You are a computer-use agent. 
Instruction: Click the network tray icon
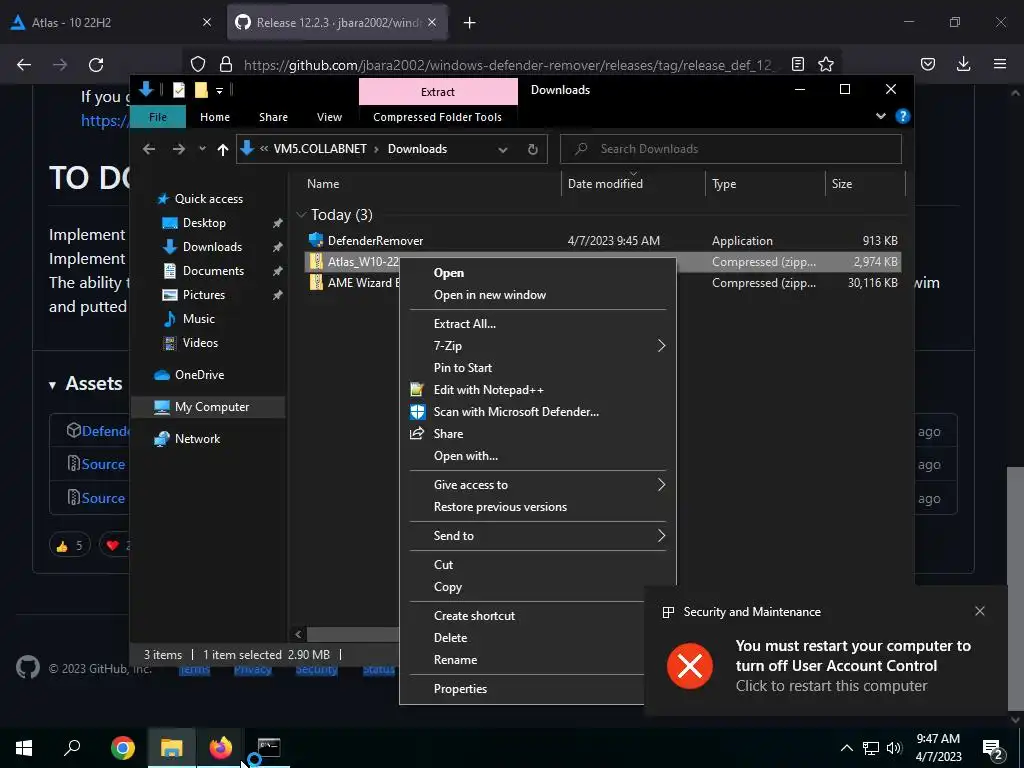[x=871, y=748]
